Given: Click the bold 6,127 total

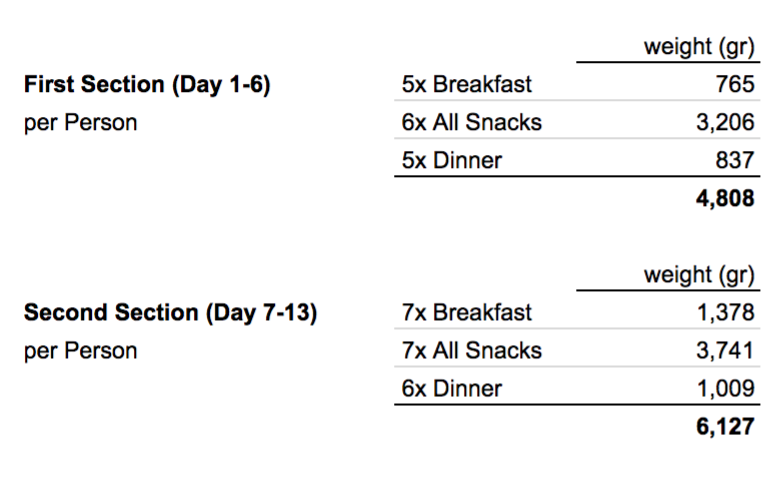Looking at the screenshot, I should [x=724, y=427].
